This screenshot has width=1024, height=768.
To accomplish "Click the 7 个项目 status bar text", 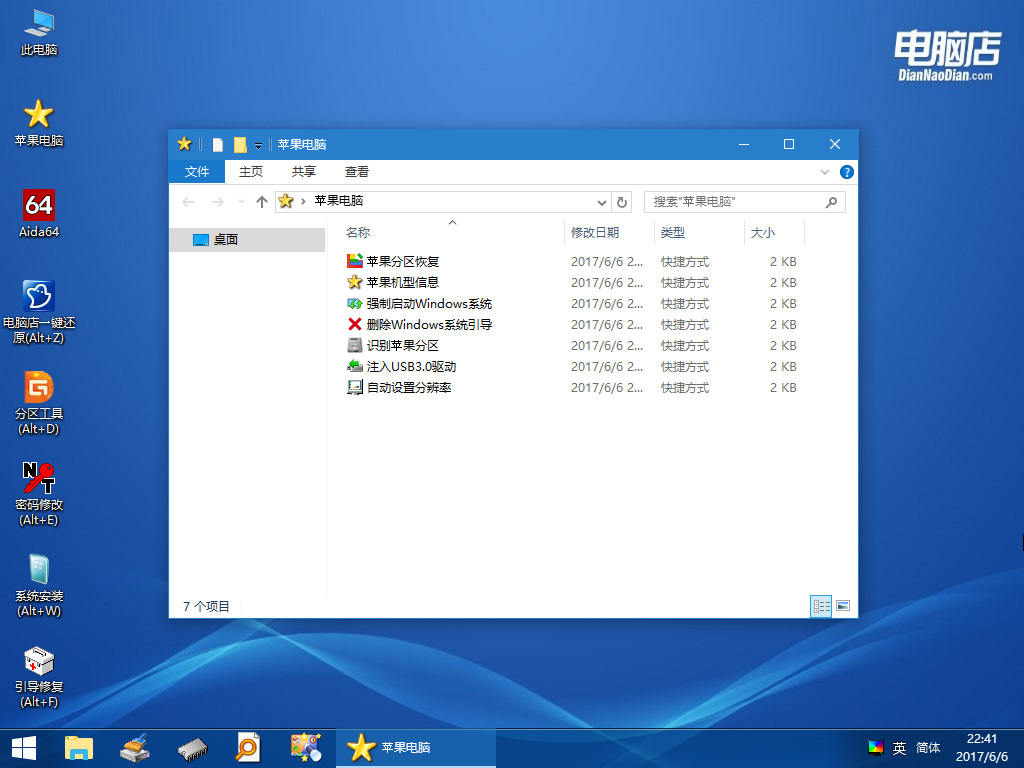I will (x=206, y=606).
